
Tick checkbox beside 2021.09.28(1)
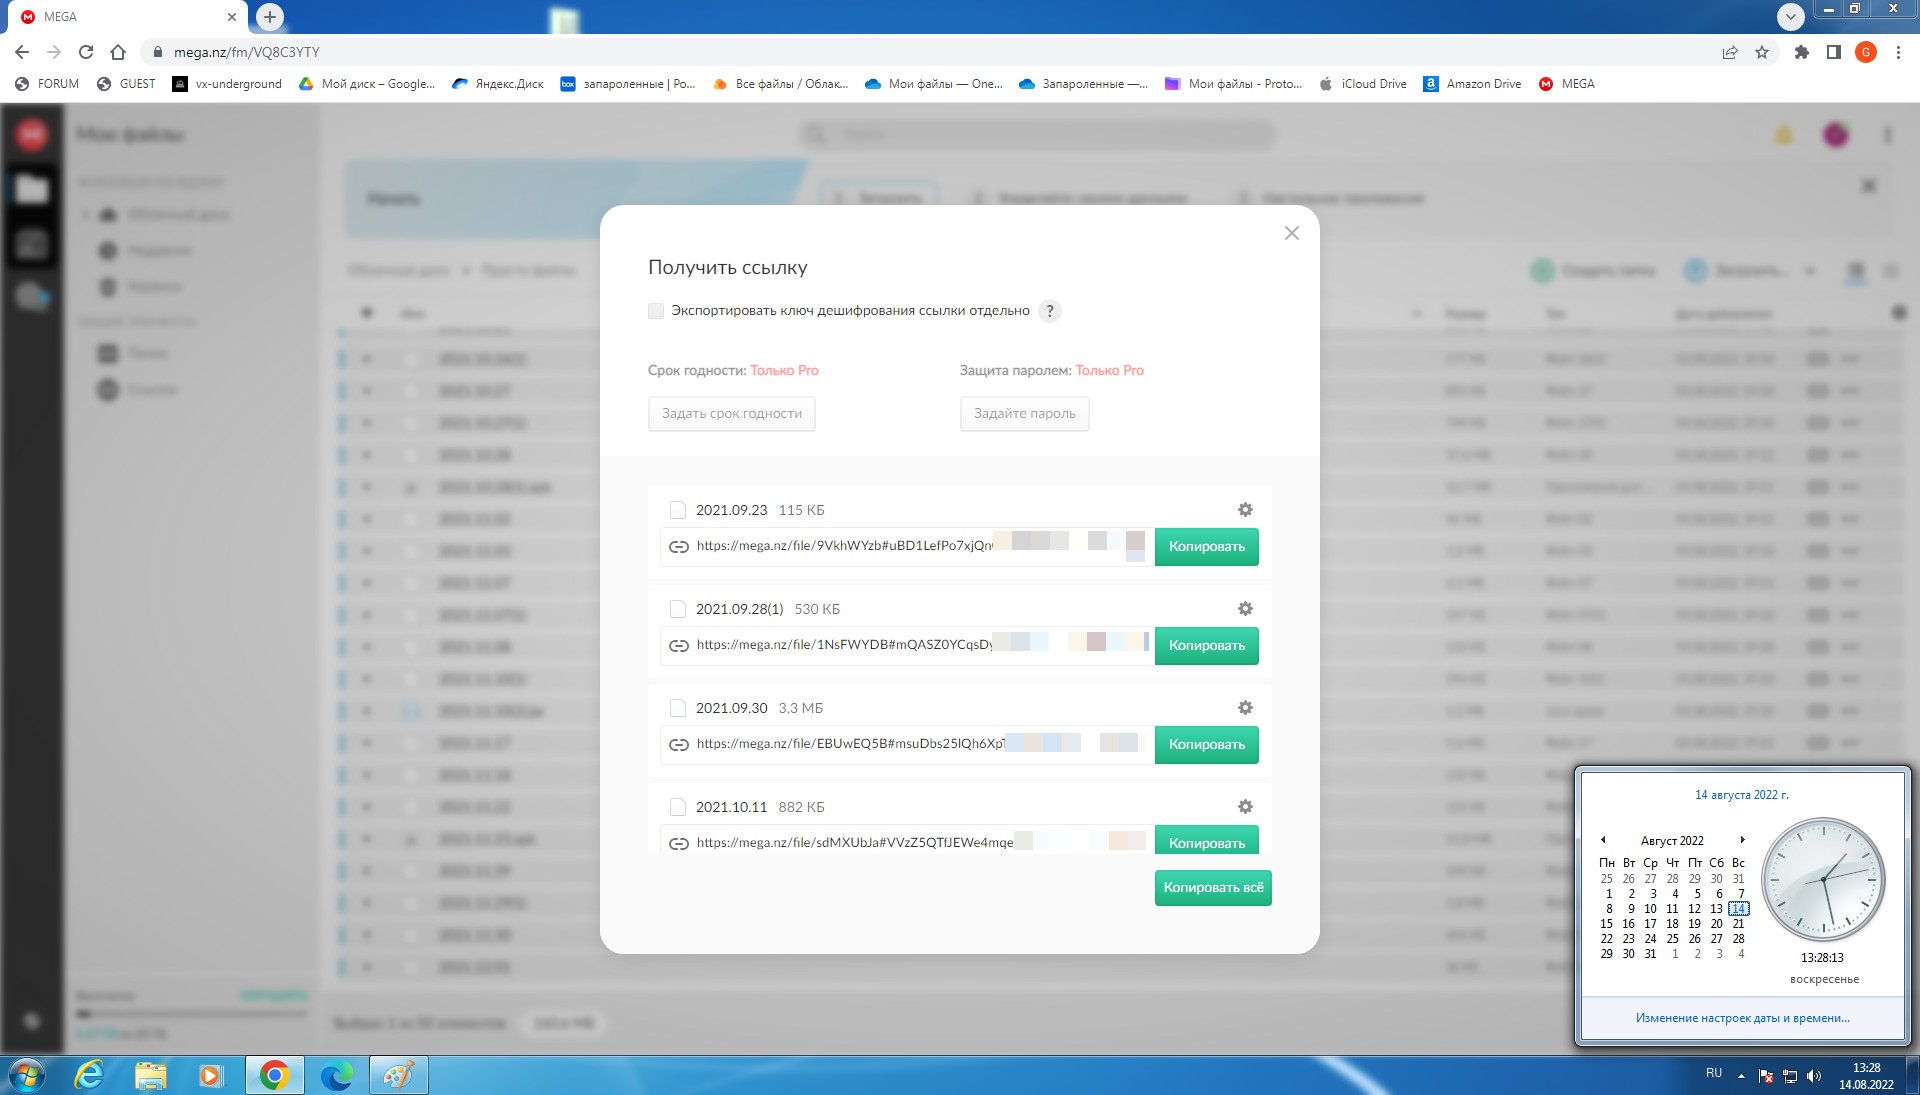click(x=677, y=609)
